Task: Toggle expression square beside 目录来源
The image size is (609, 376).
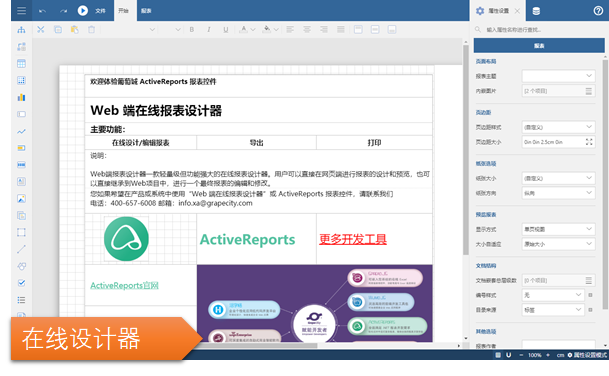Action: pos(590,310)
